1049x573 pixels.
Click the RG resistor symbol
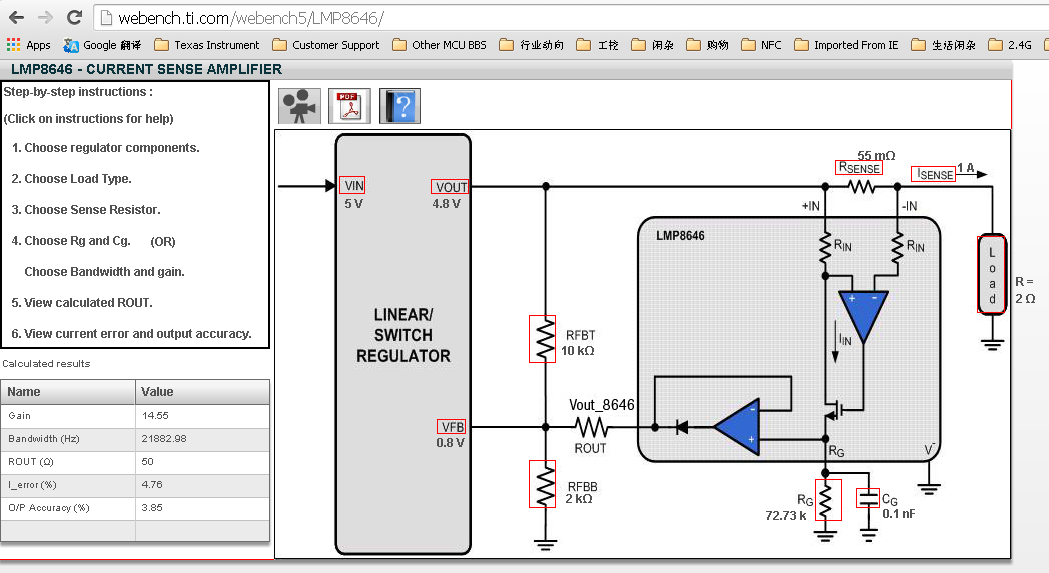828,500
